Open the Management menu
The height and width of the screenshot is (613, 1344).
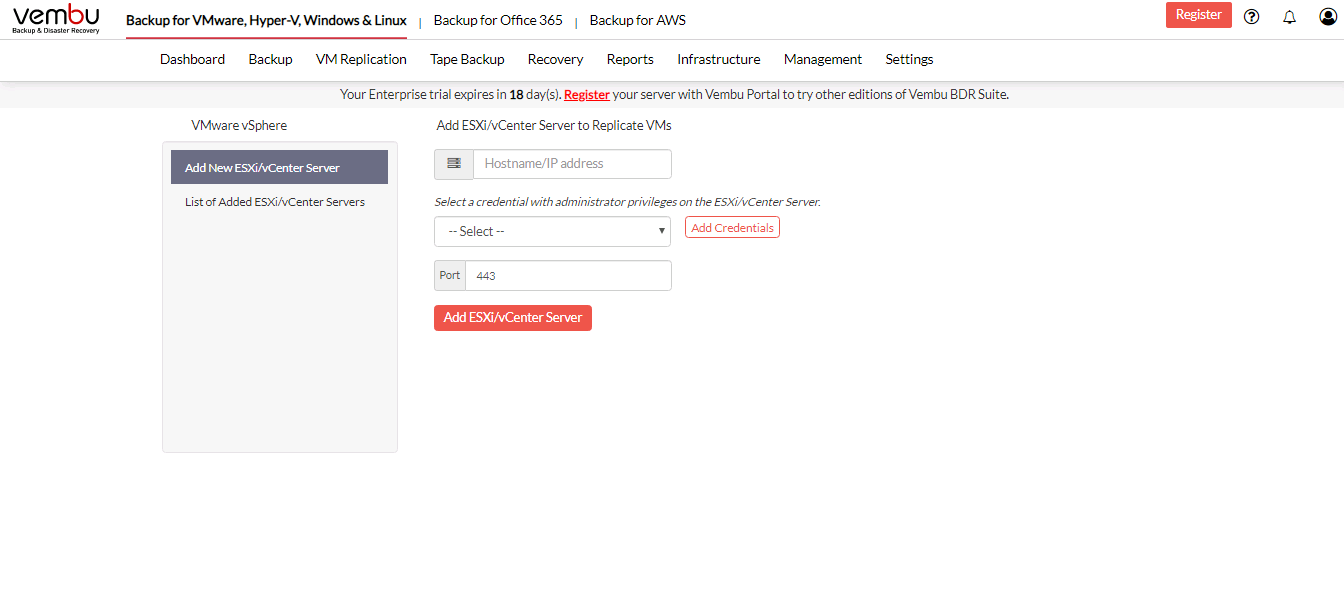[823, 59]
